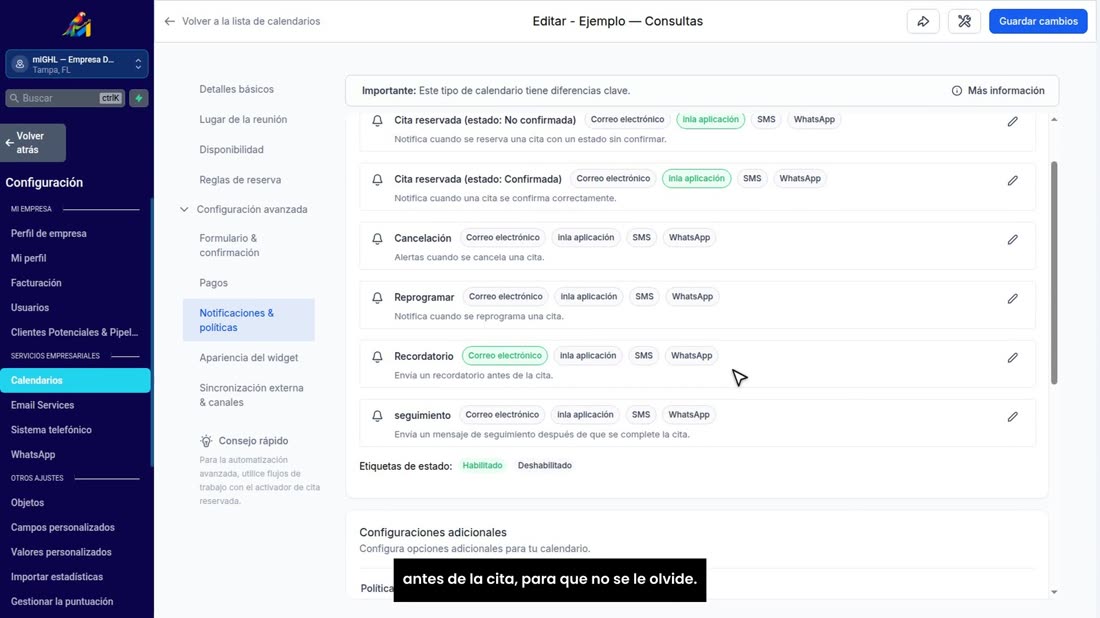Click the bell icon beside Cita reservada Confirmada

(x=377, y=180)
